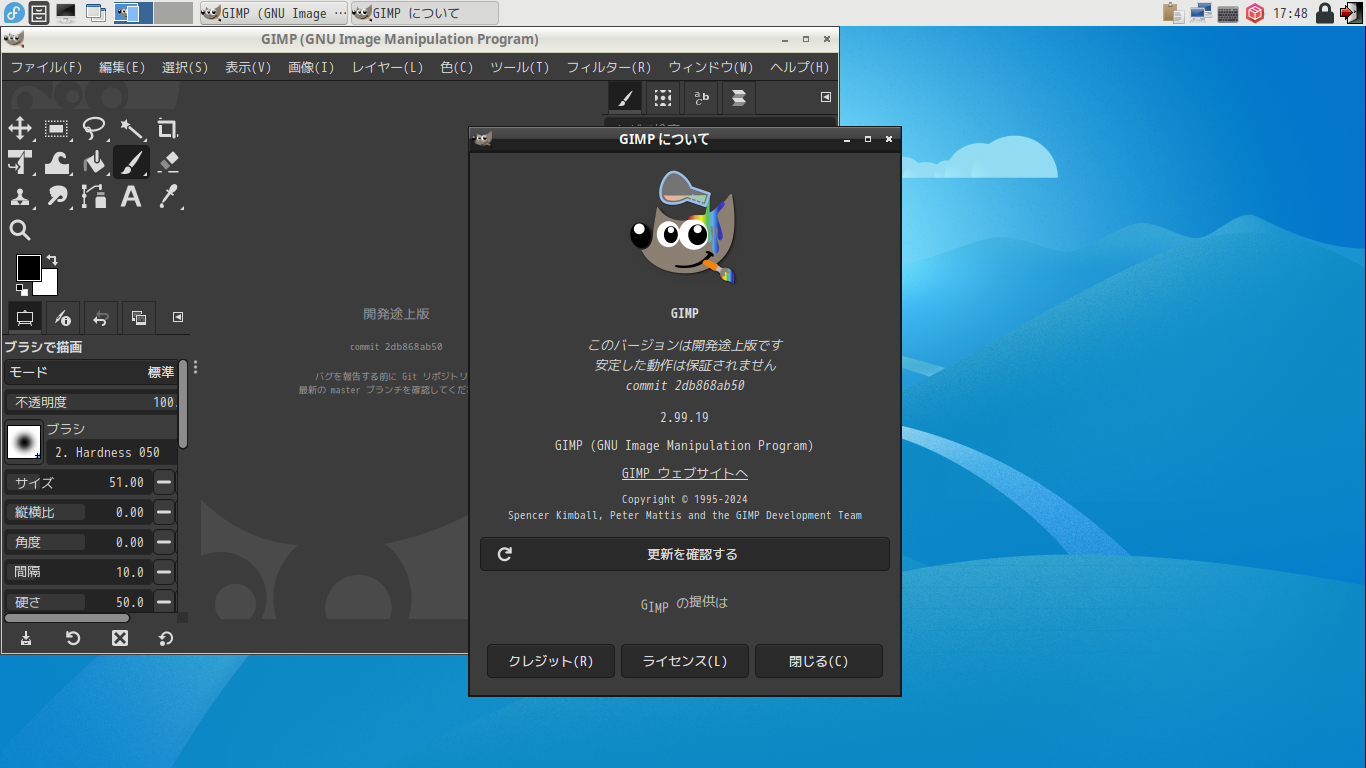Select the Paths tool
Screen dimensions: 1366x768
click(x=94, y=196)
